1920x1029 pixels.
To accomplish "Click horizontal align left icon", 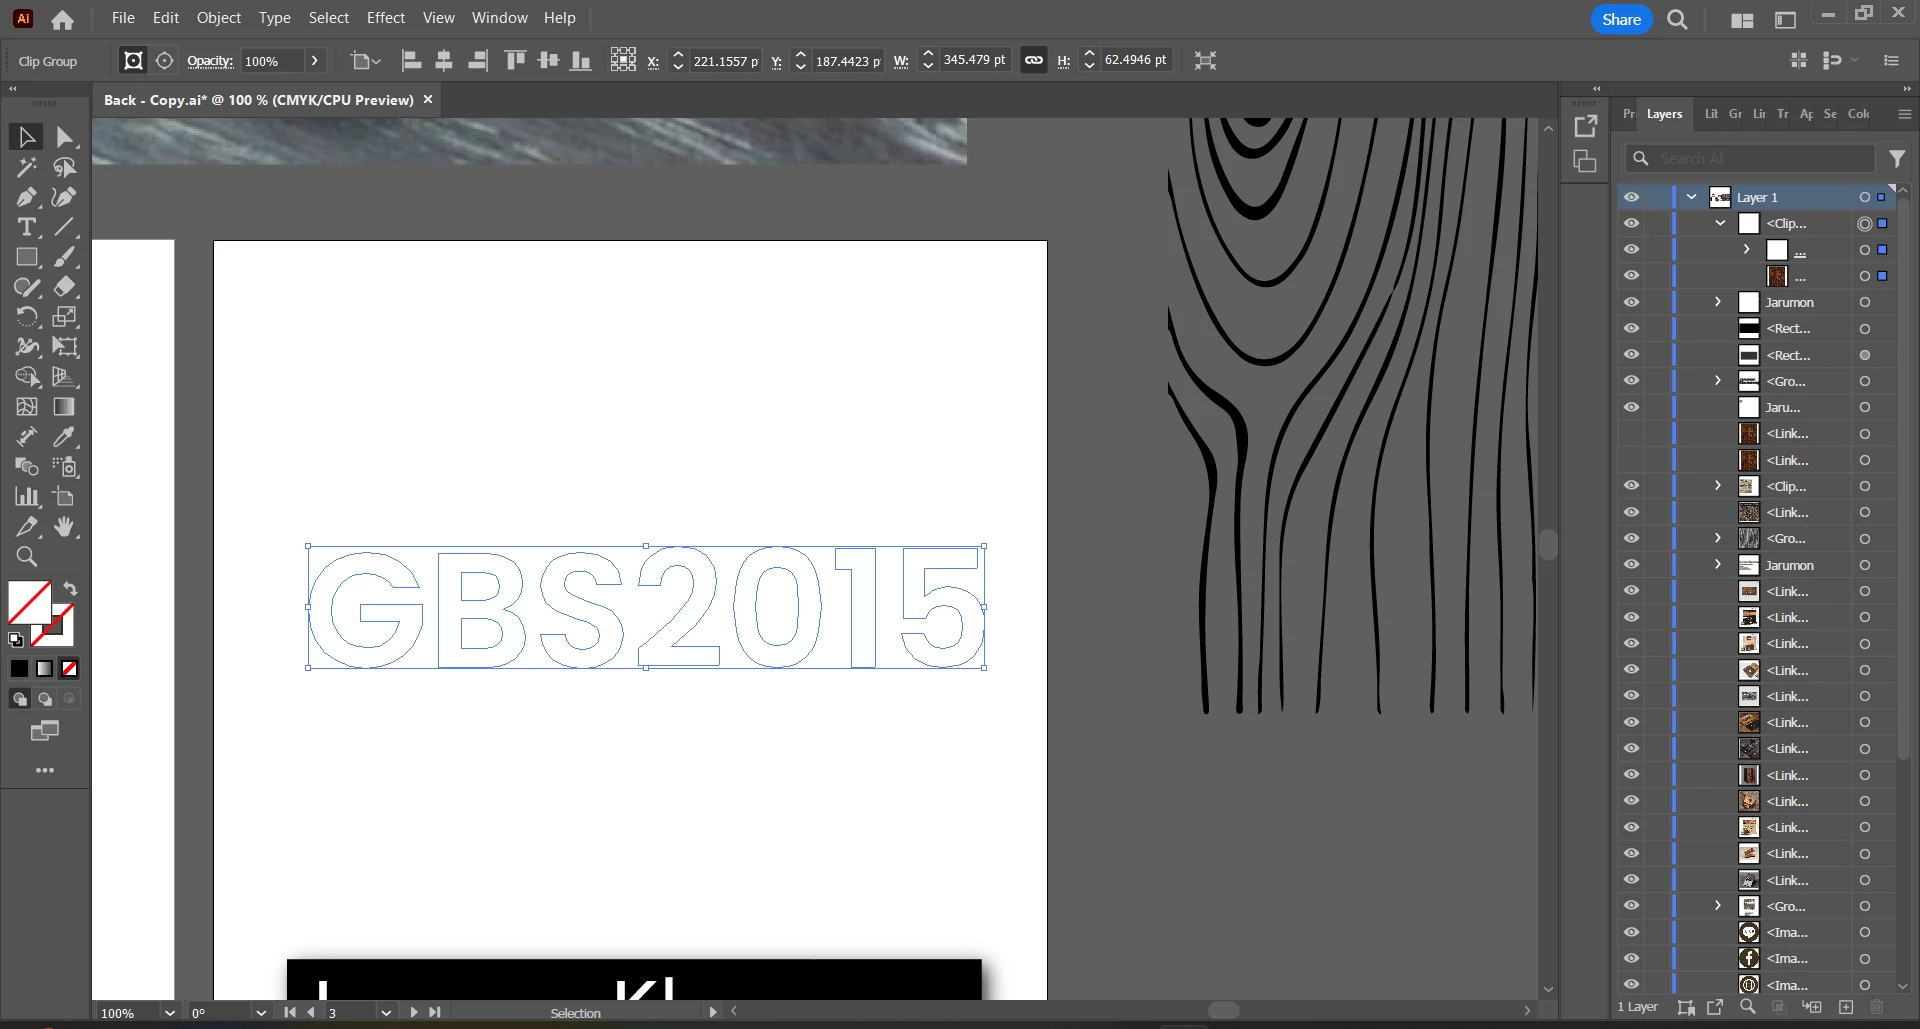I will tap(411, 61).
